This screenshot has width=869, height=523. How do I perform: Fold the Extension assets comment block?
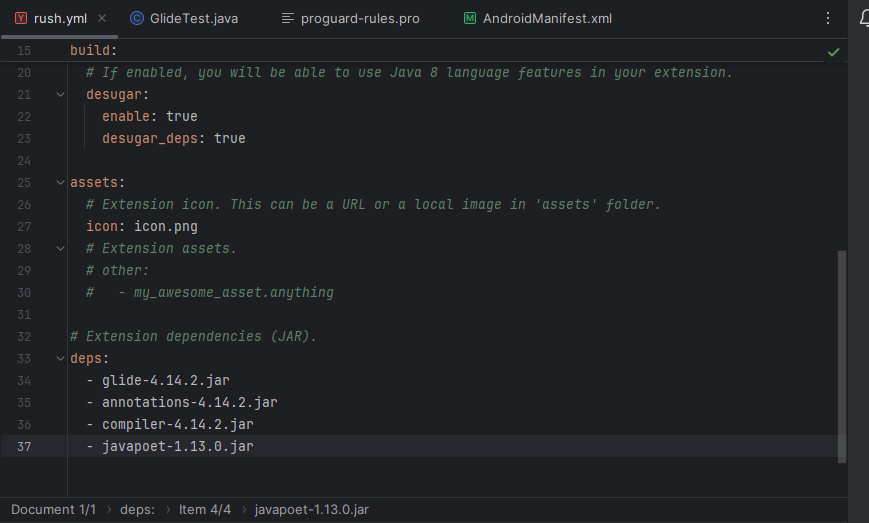tap(60, 249)
